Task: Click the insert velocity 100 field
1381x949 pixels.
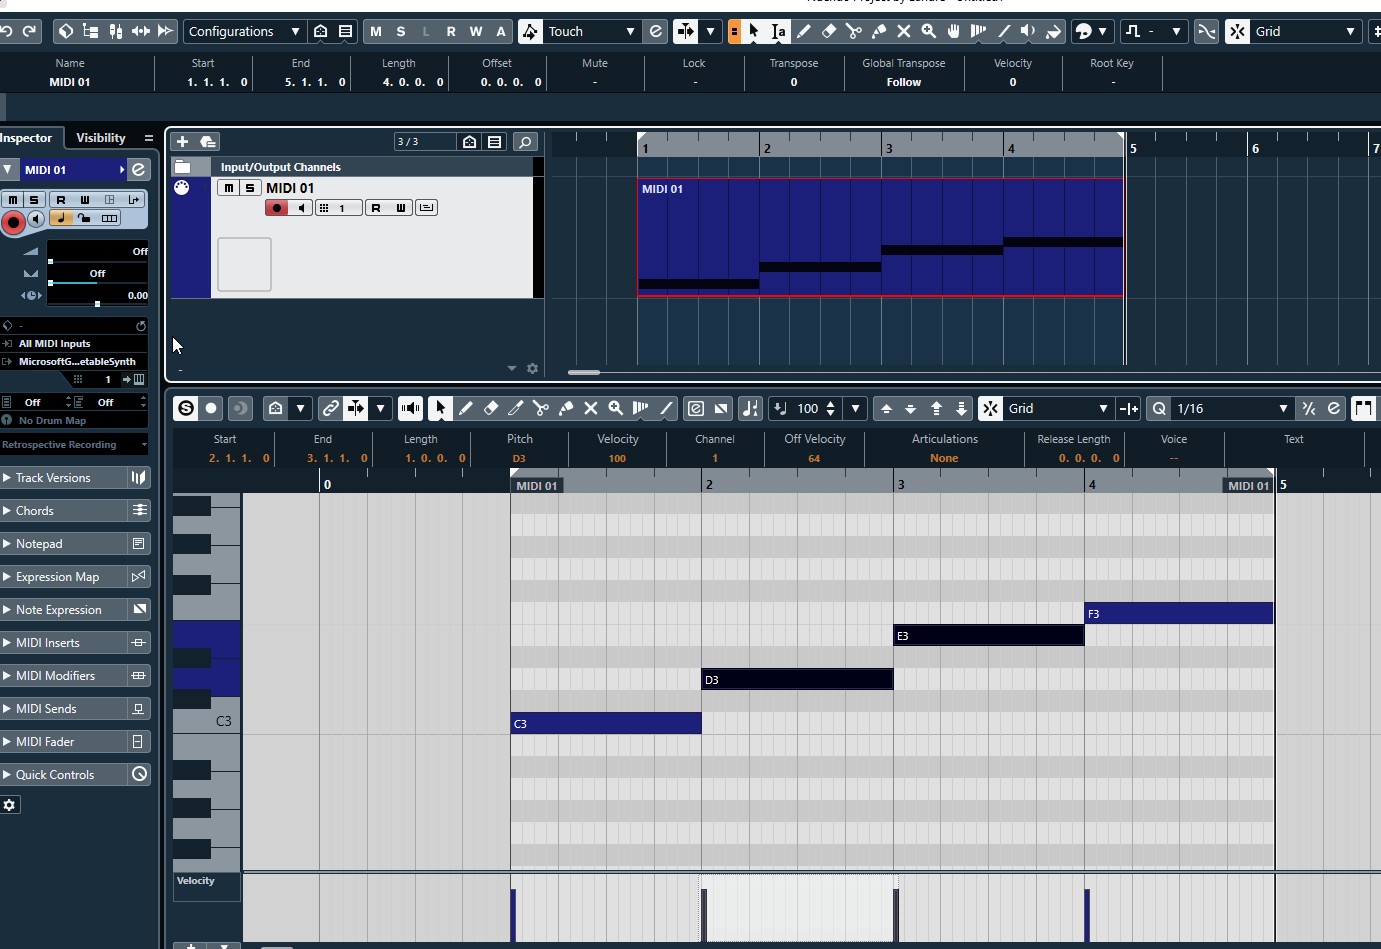Action: (x=808, y=408)
